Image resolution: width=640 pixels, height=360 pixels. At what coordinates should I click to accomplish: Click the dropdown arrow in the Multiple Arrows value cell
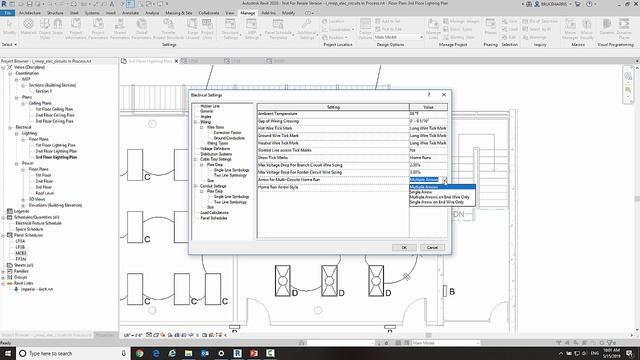444,180
